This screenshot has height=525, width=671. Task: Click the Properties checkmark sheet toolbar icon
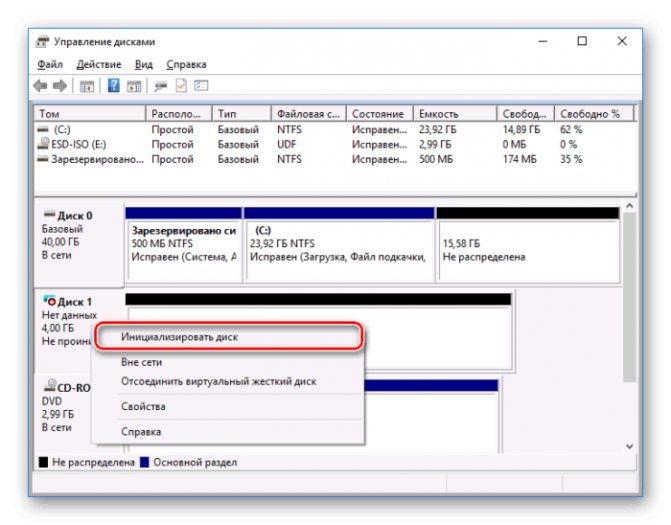pos(181,86)
